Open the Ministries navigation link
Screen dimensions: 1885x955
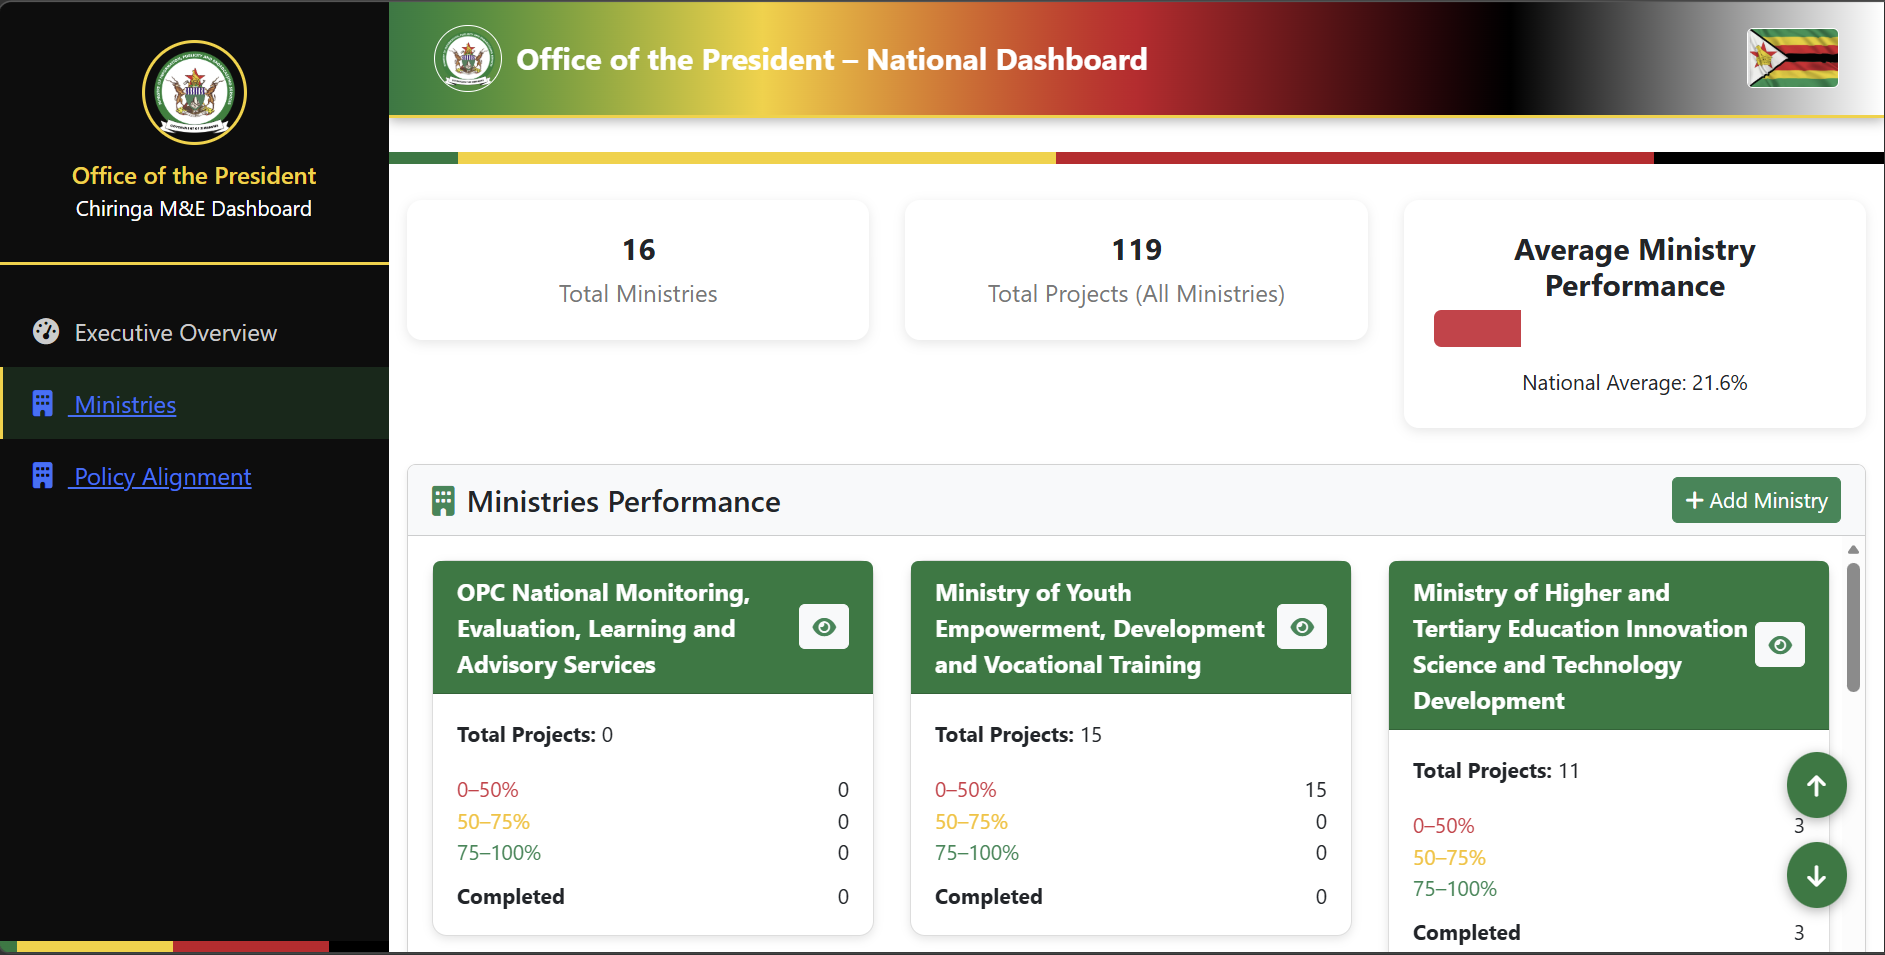click(x=123, y=404)
